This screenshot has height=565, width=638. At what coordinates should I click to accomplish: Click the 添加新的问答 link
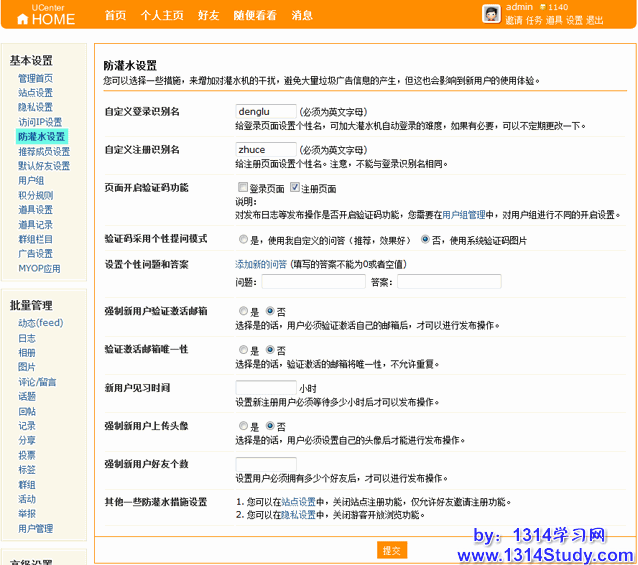coord(260,264)
